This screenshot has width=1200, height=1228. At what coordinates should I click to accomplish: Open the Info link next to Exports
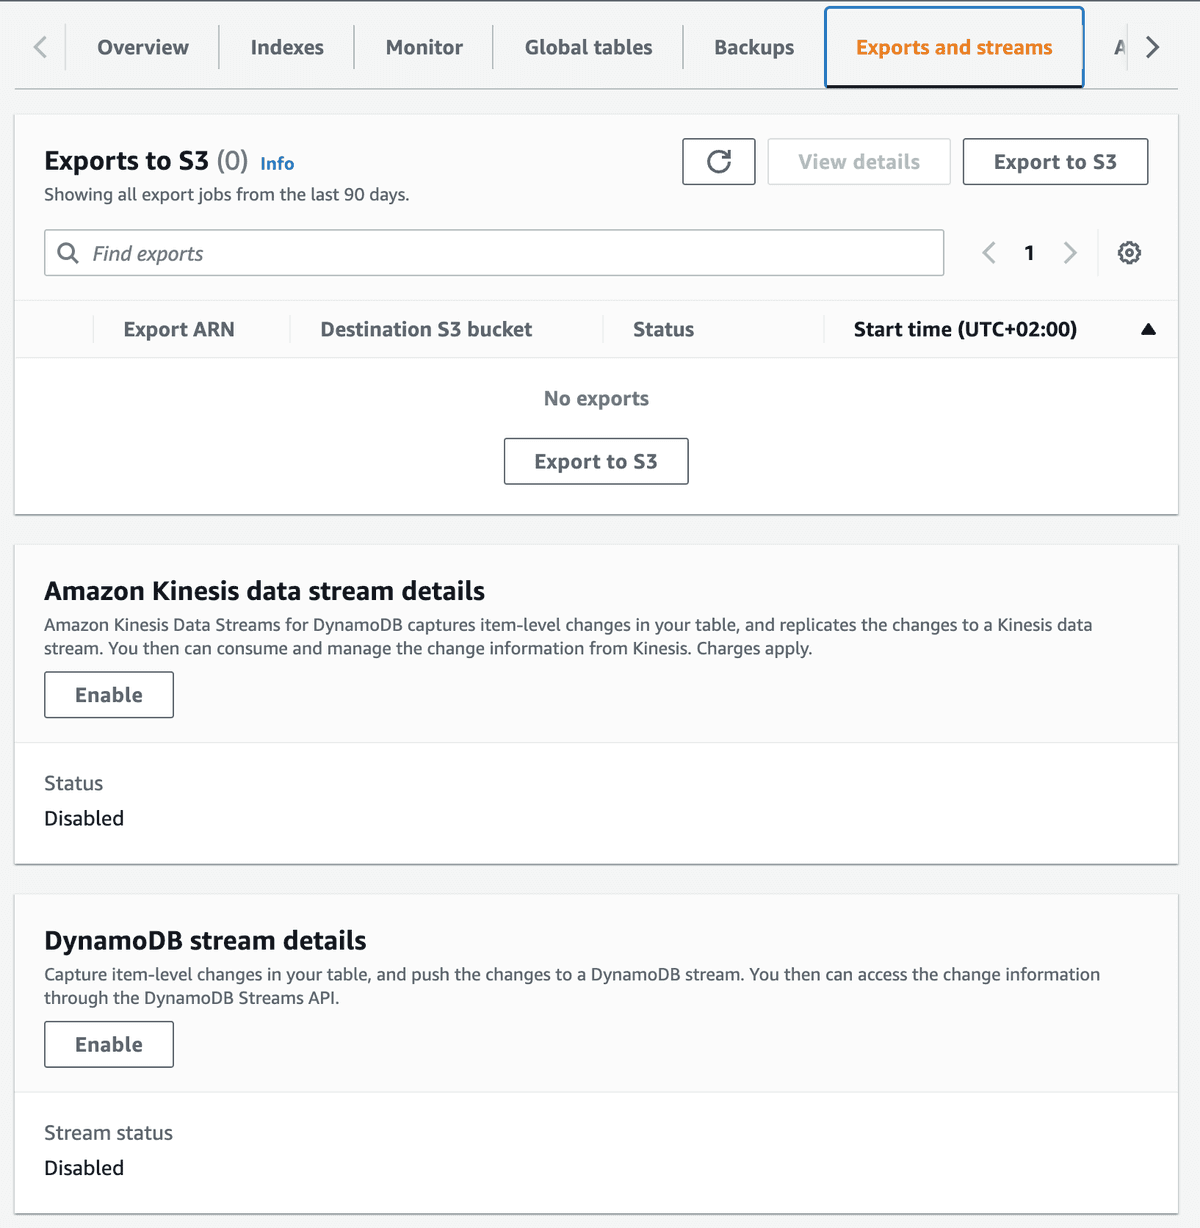pyautogui.click(x=277, y=163)
